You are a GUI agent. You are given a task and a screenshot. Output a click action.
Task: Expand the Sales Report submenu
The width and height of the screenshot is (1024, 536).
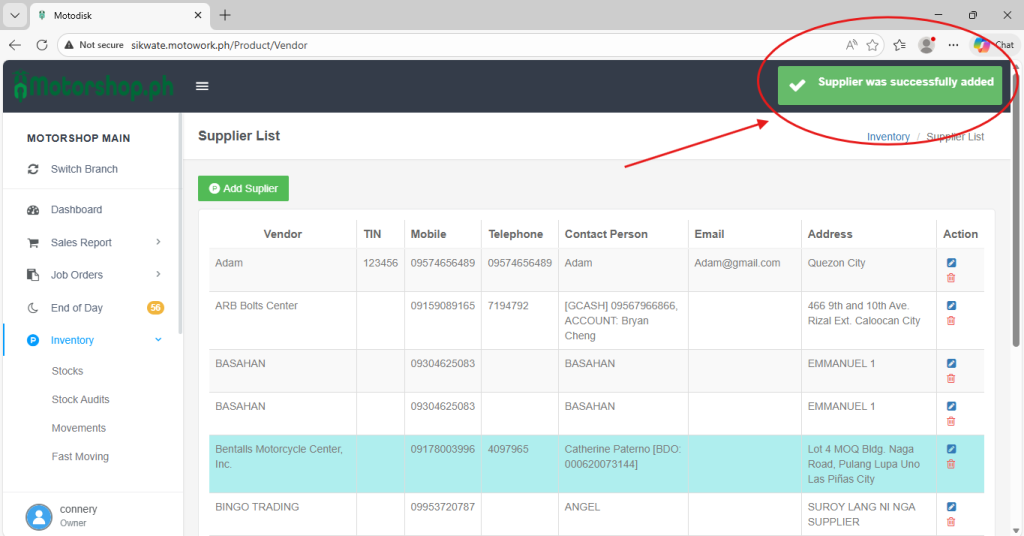point(158,242)
